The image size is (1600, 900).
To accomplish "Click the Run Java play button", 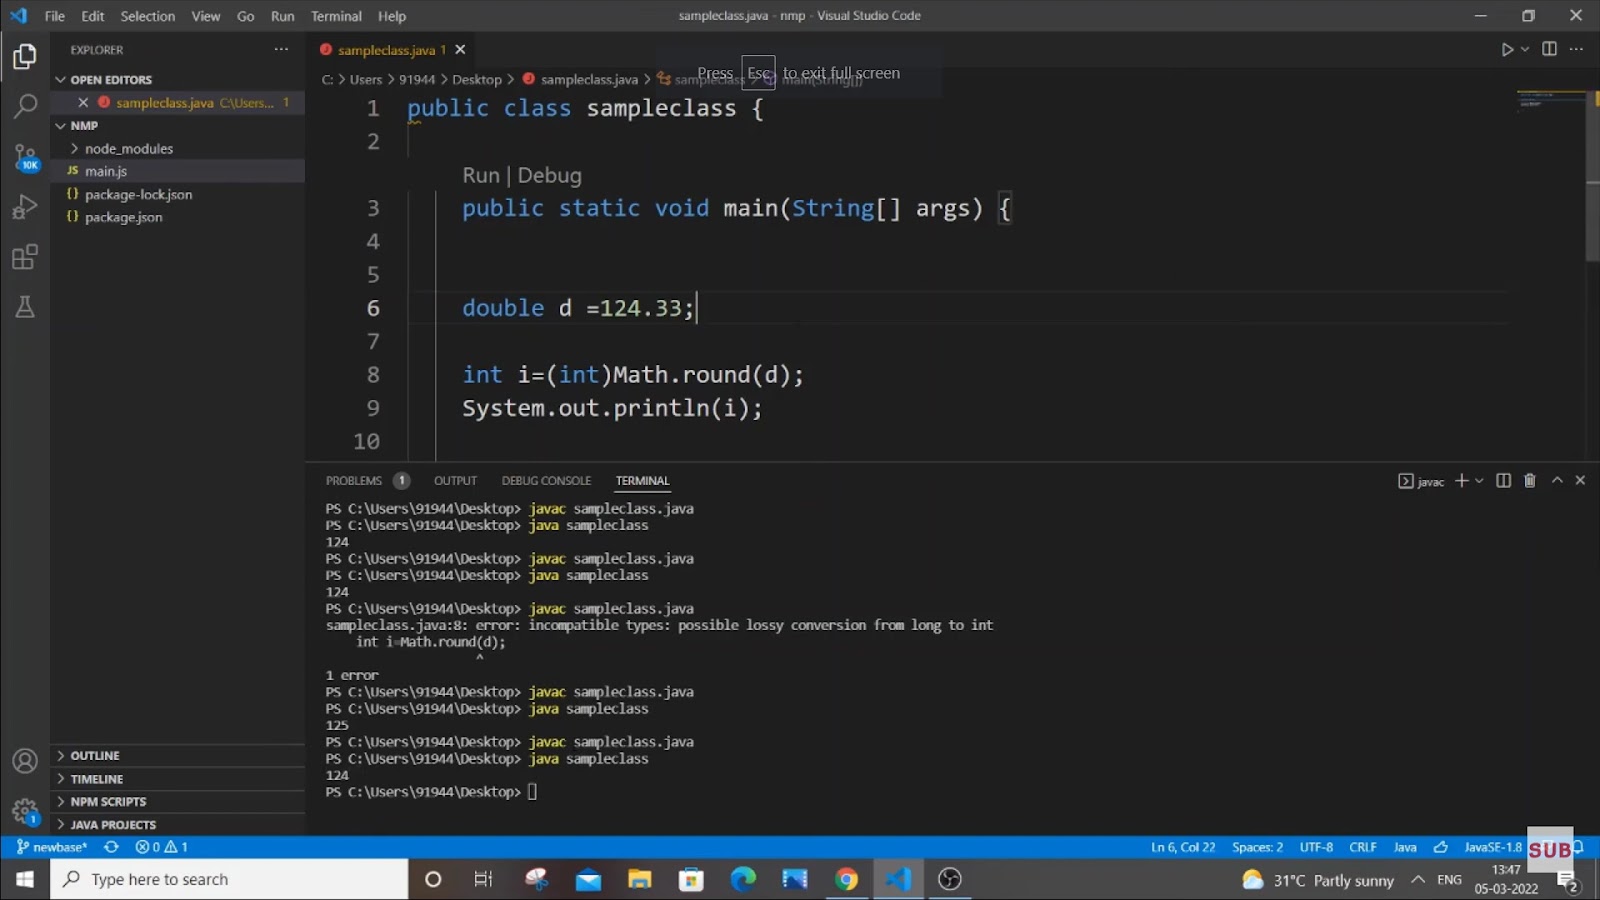I will point(1507,49).
